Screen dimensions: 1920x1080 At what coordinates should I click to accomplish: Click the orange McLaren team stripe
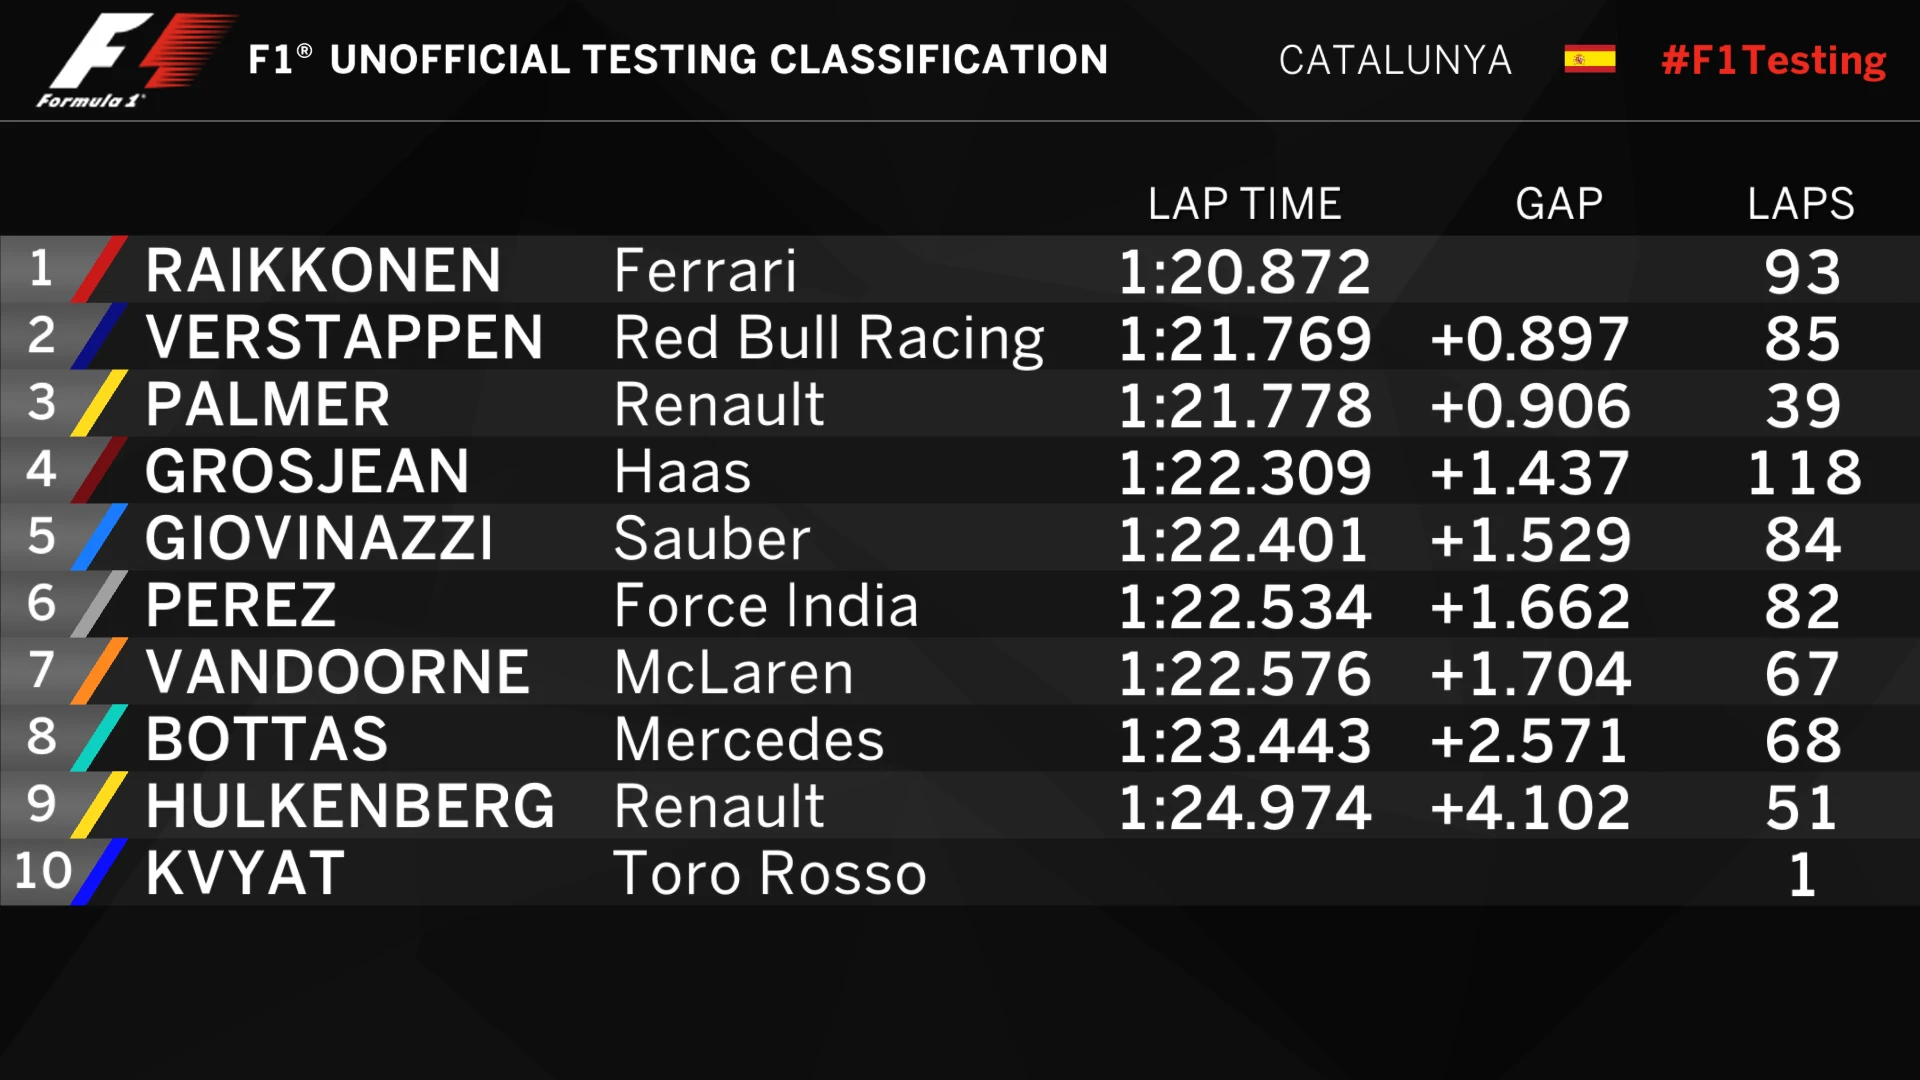100,671
